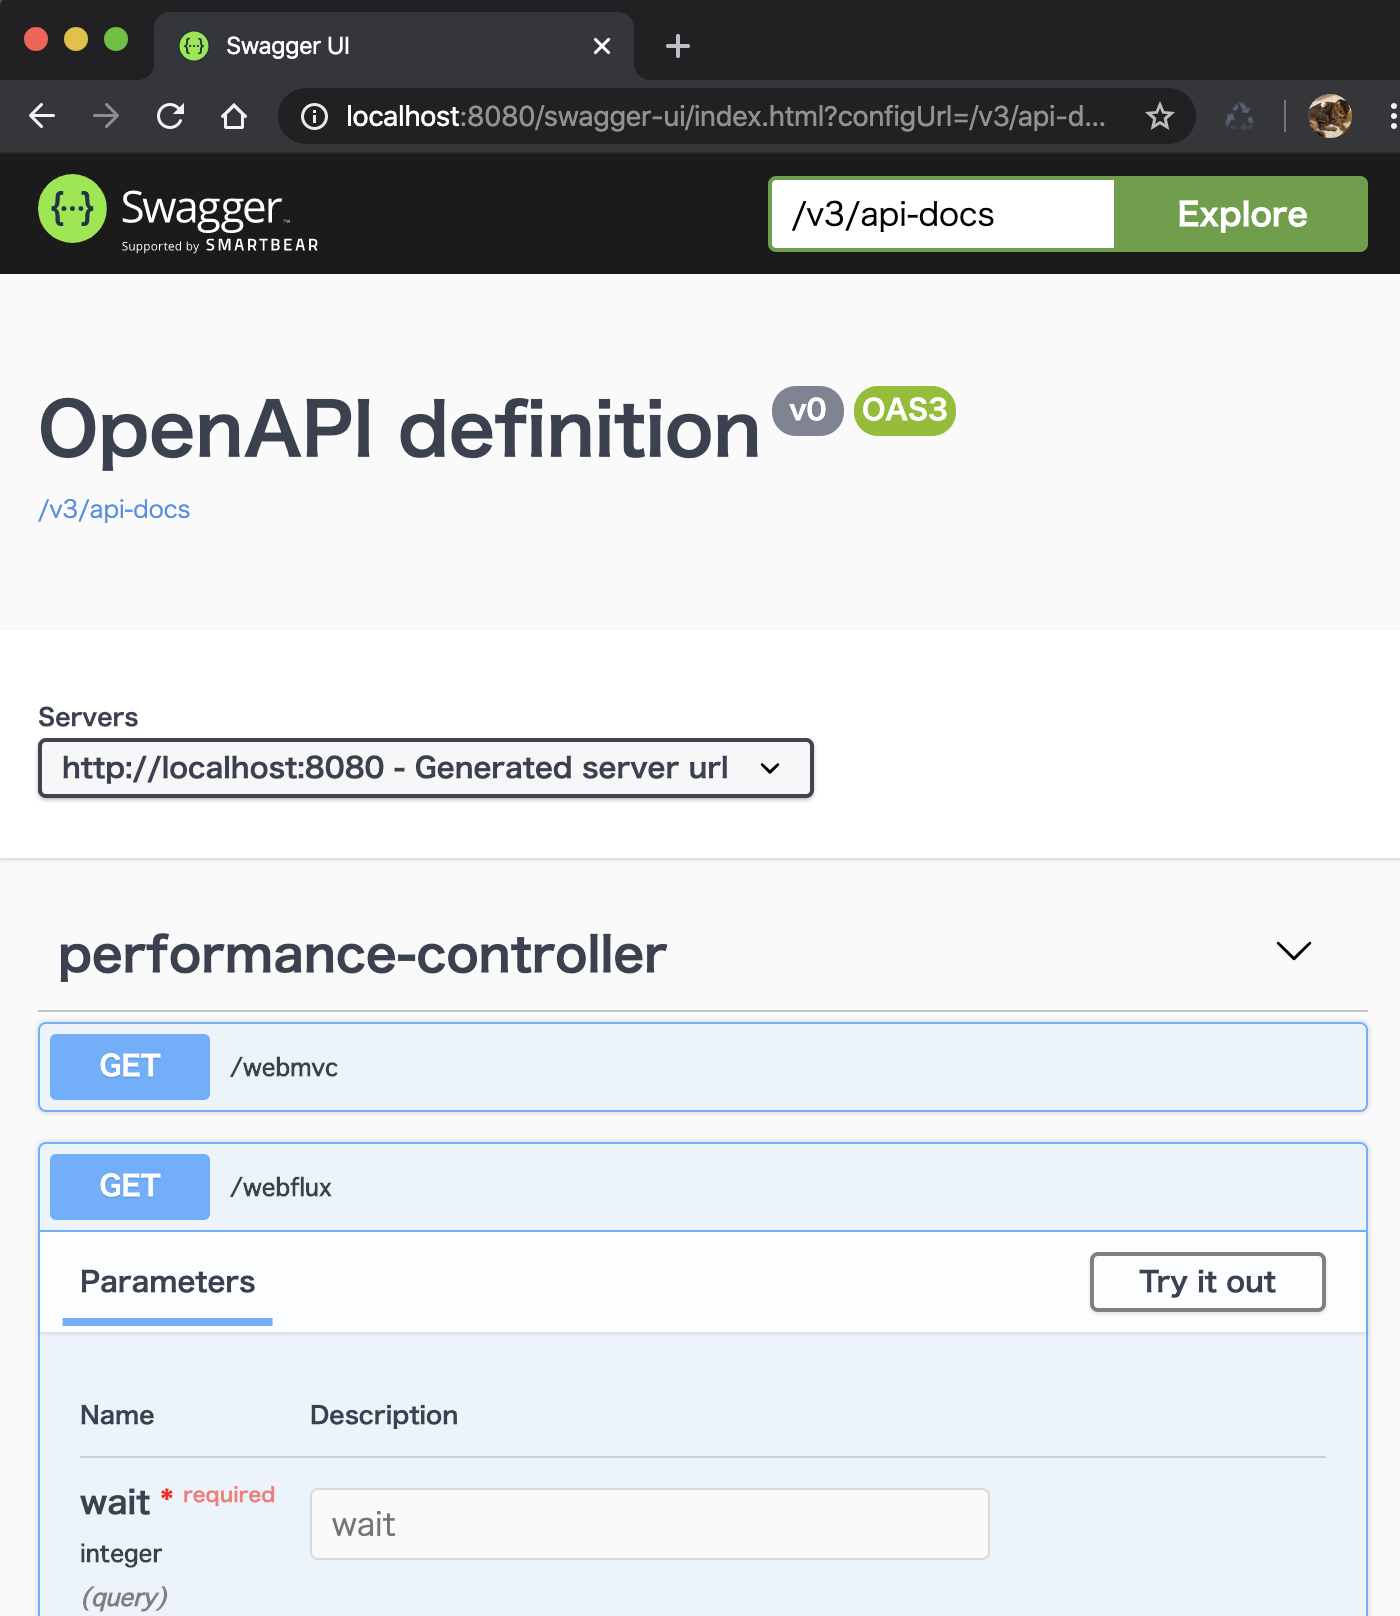This screenshot has height=1616, width=1400.
Task: Click inside the wait parameter field
Action: [648, 1523]
